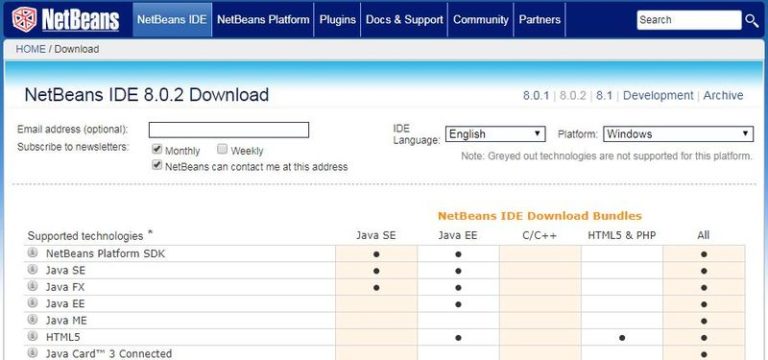Click info icon beside HTML5 row

pyautogui.click(x=32, y=336)
